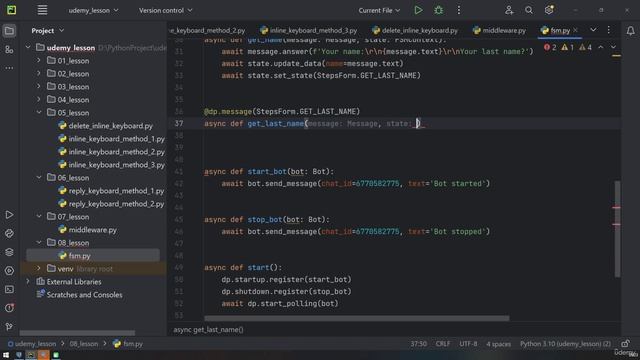
Task: Expand the venv library root folder
Action: pos(39,269)
